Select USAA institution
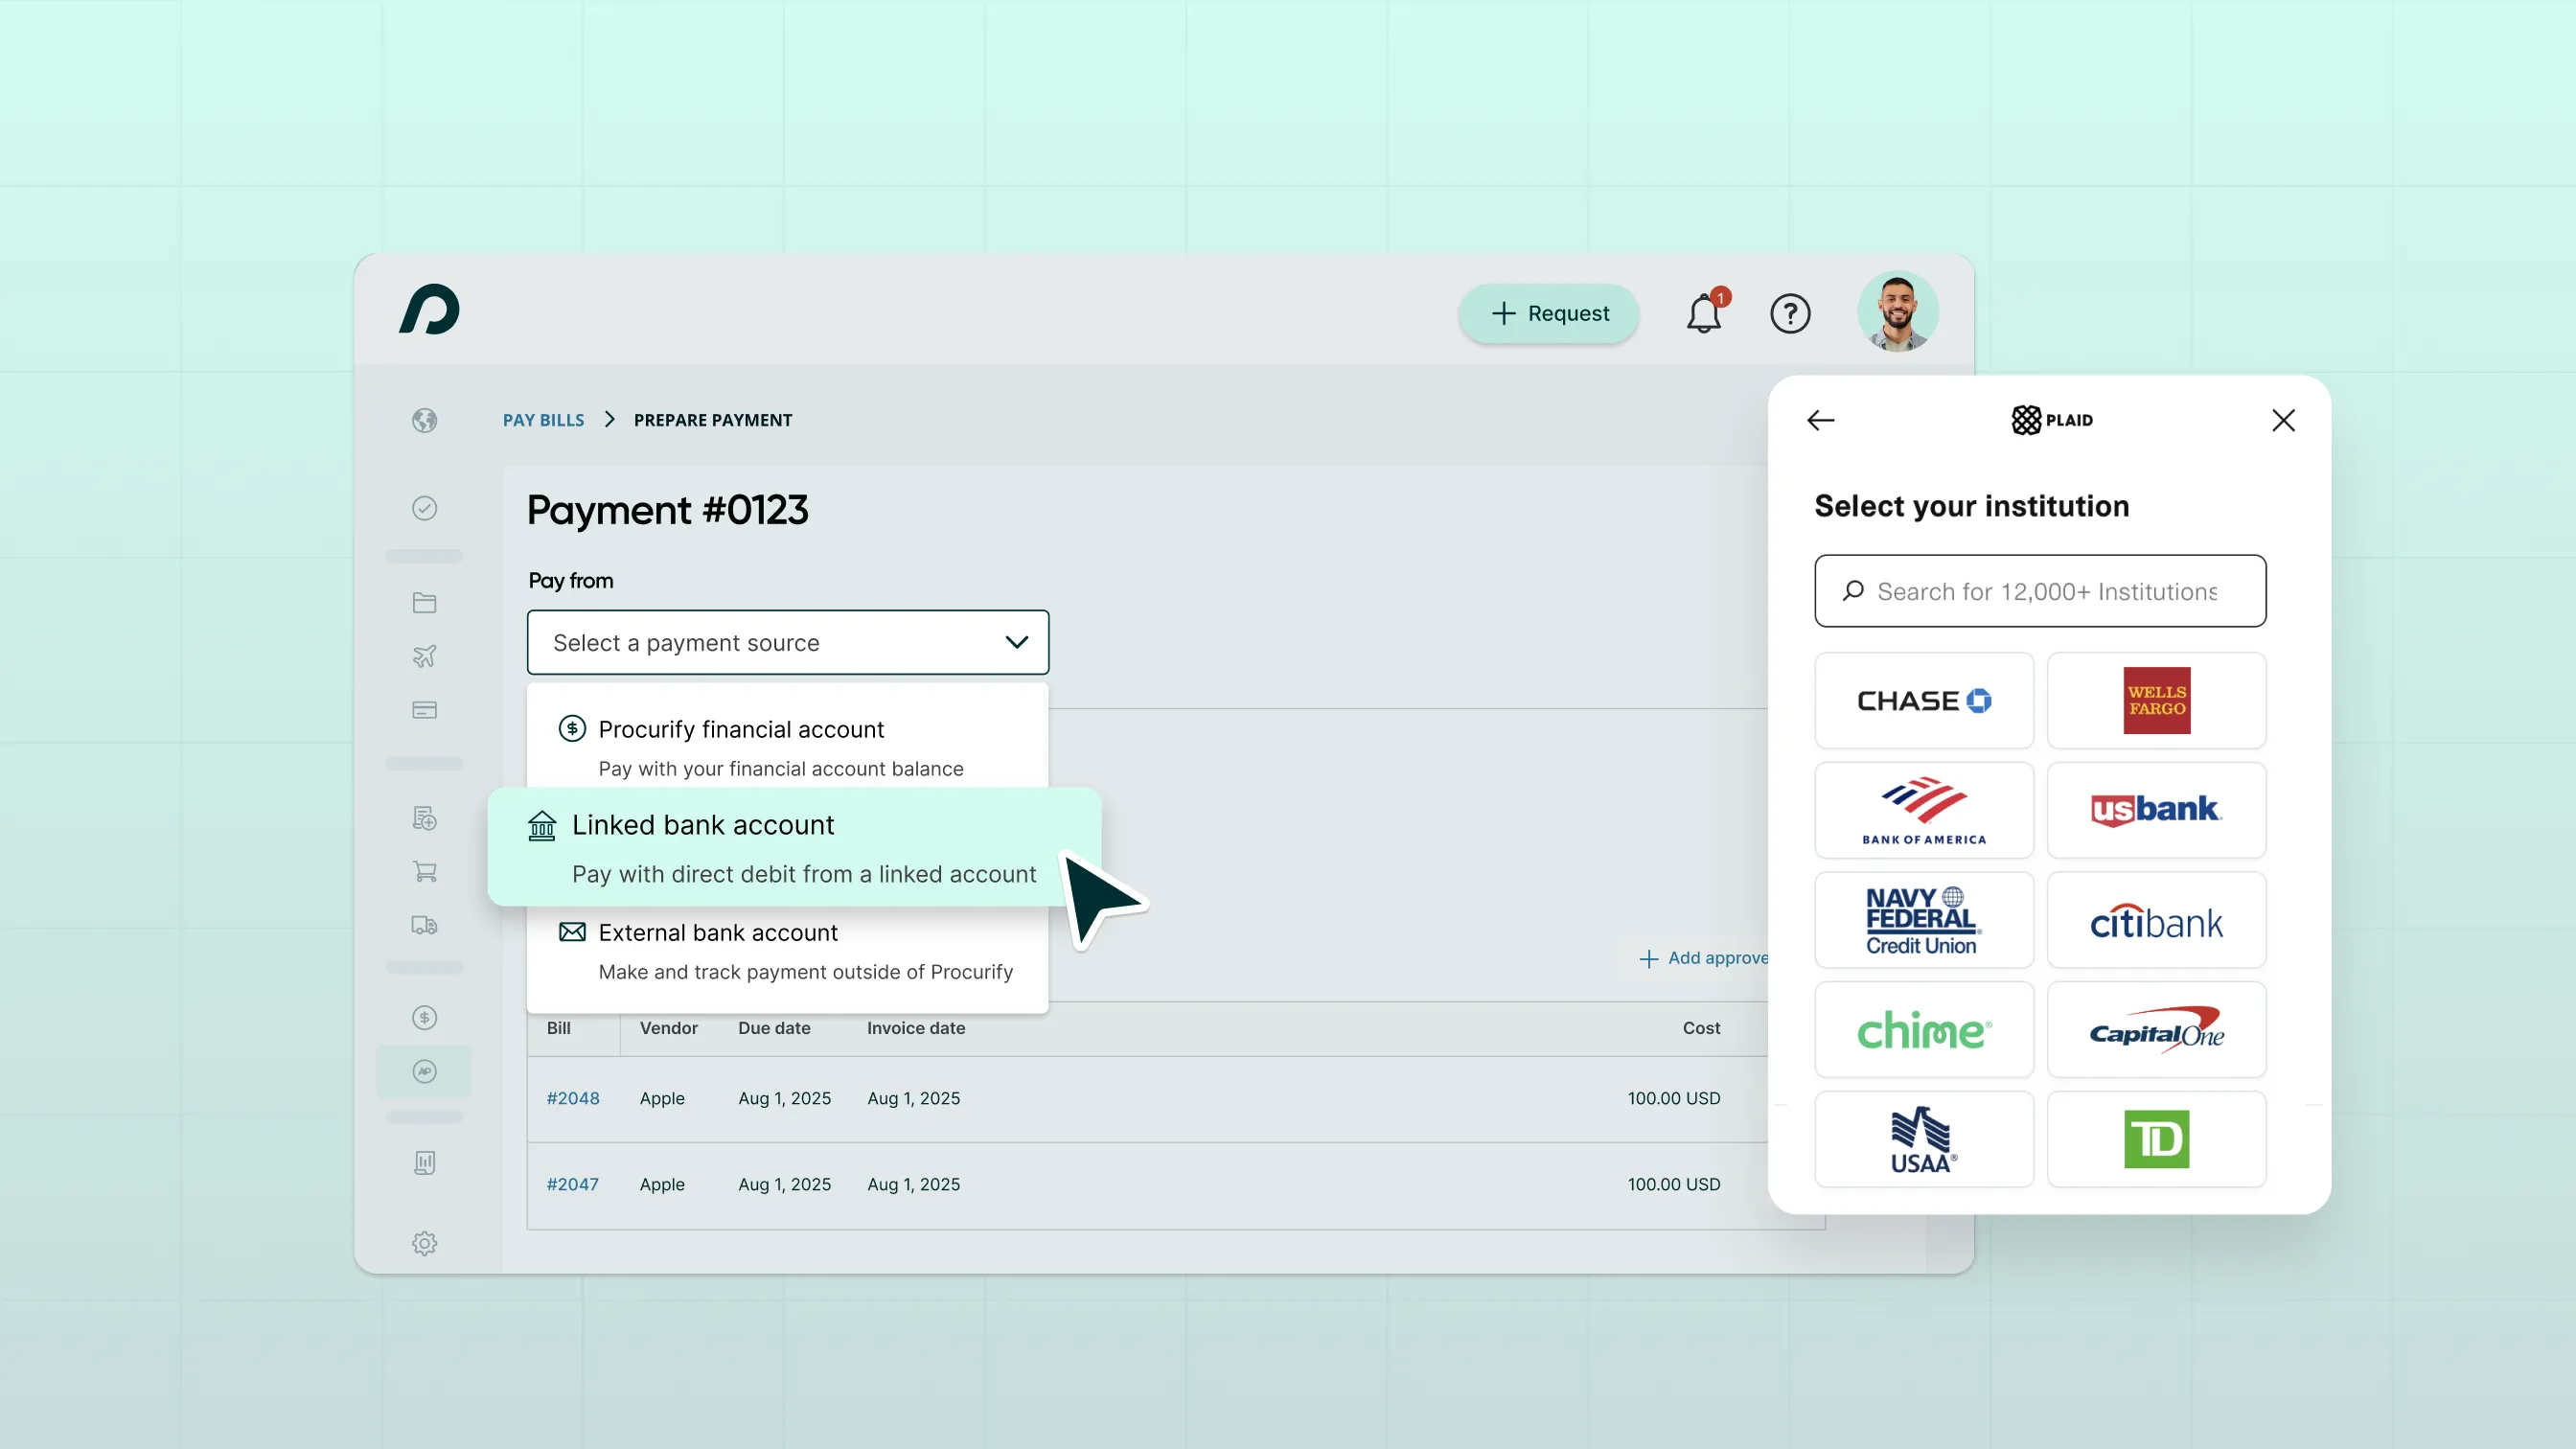The width and height of the screenshot is (2576, 1449). click(1924, 1139)
